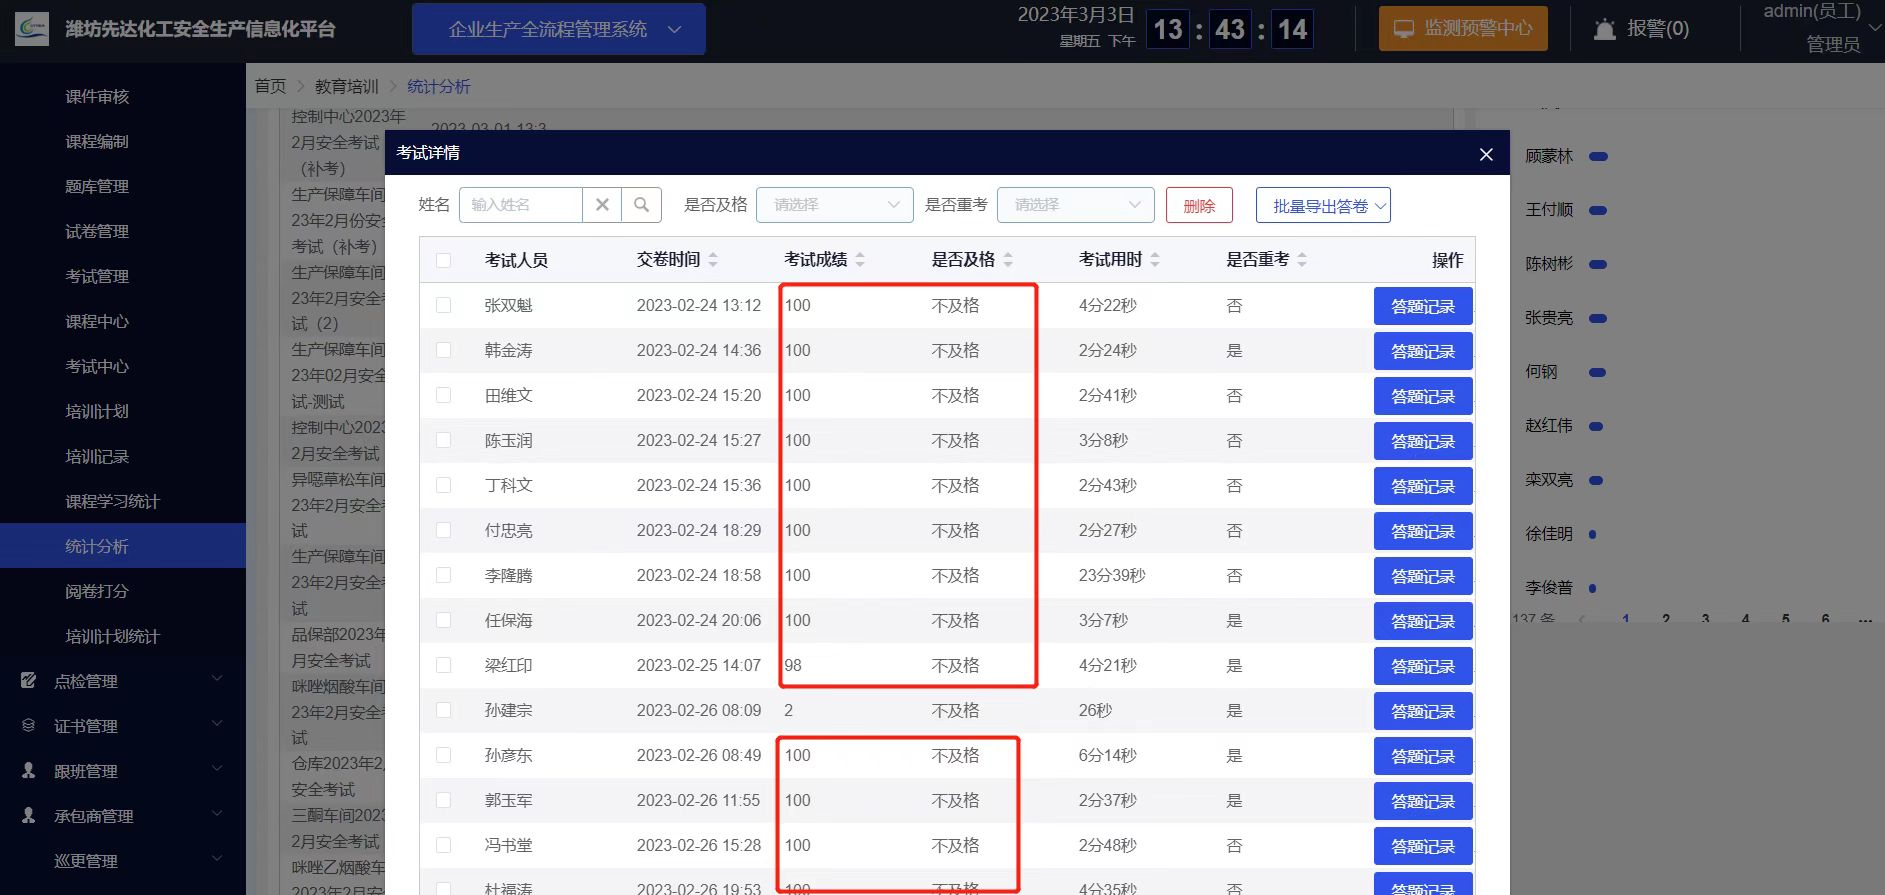The width and height of the screenshot is (1885, 895).
Task: Check the box for 张双魁
Action: point(444,305)
